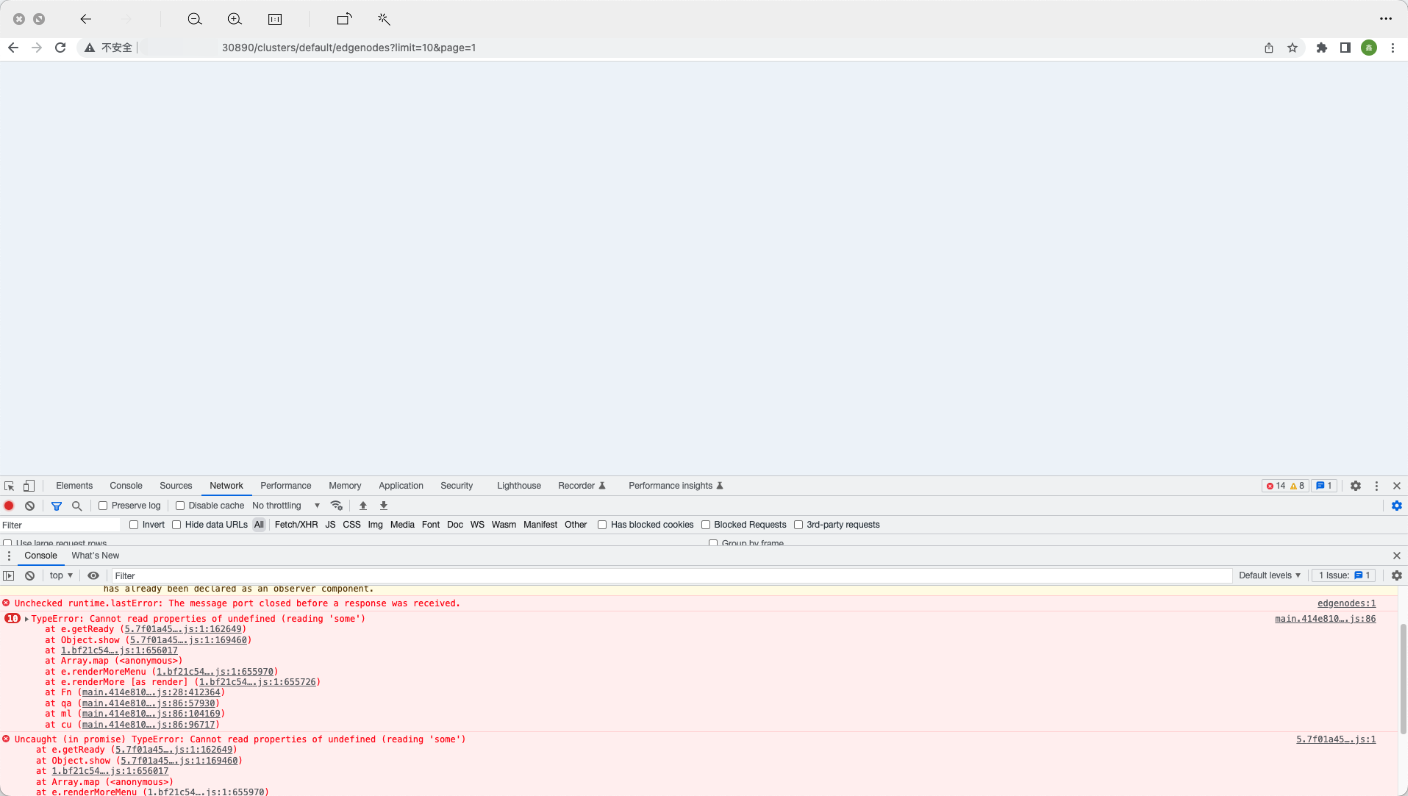Reload the browser page
Viewport: 1408px width, 796px height.
[60, 47]
